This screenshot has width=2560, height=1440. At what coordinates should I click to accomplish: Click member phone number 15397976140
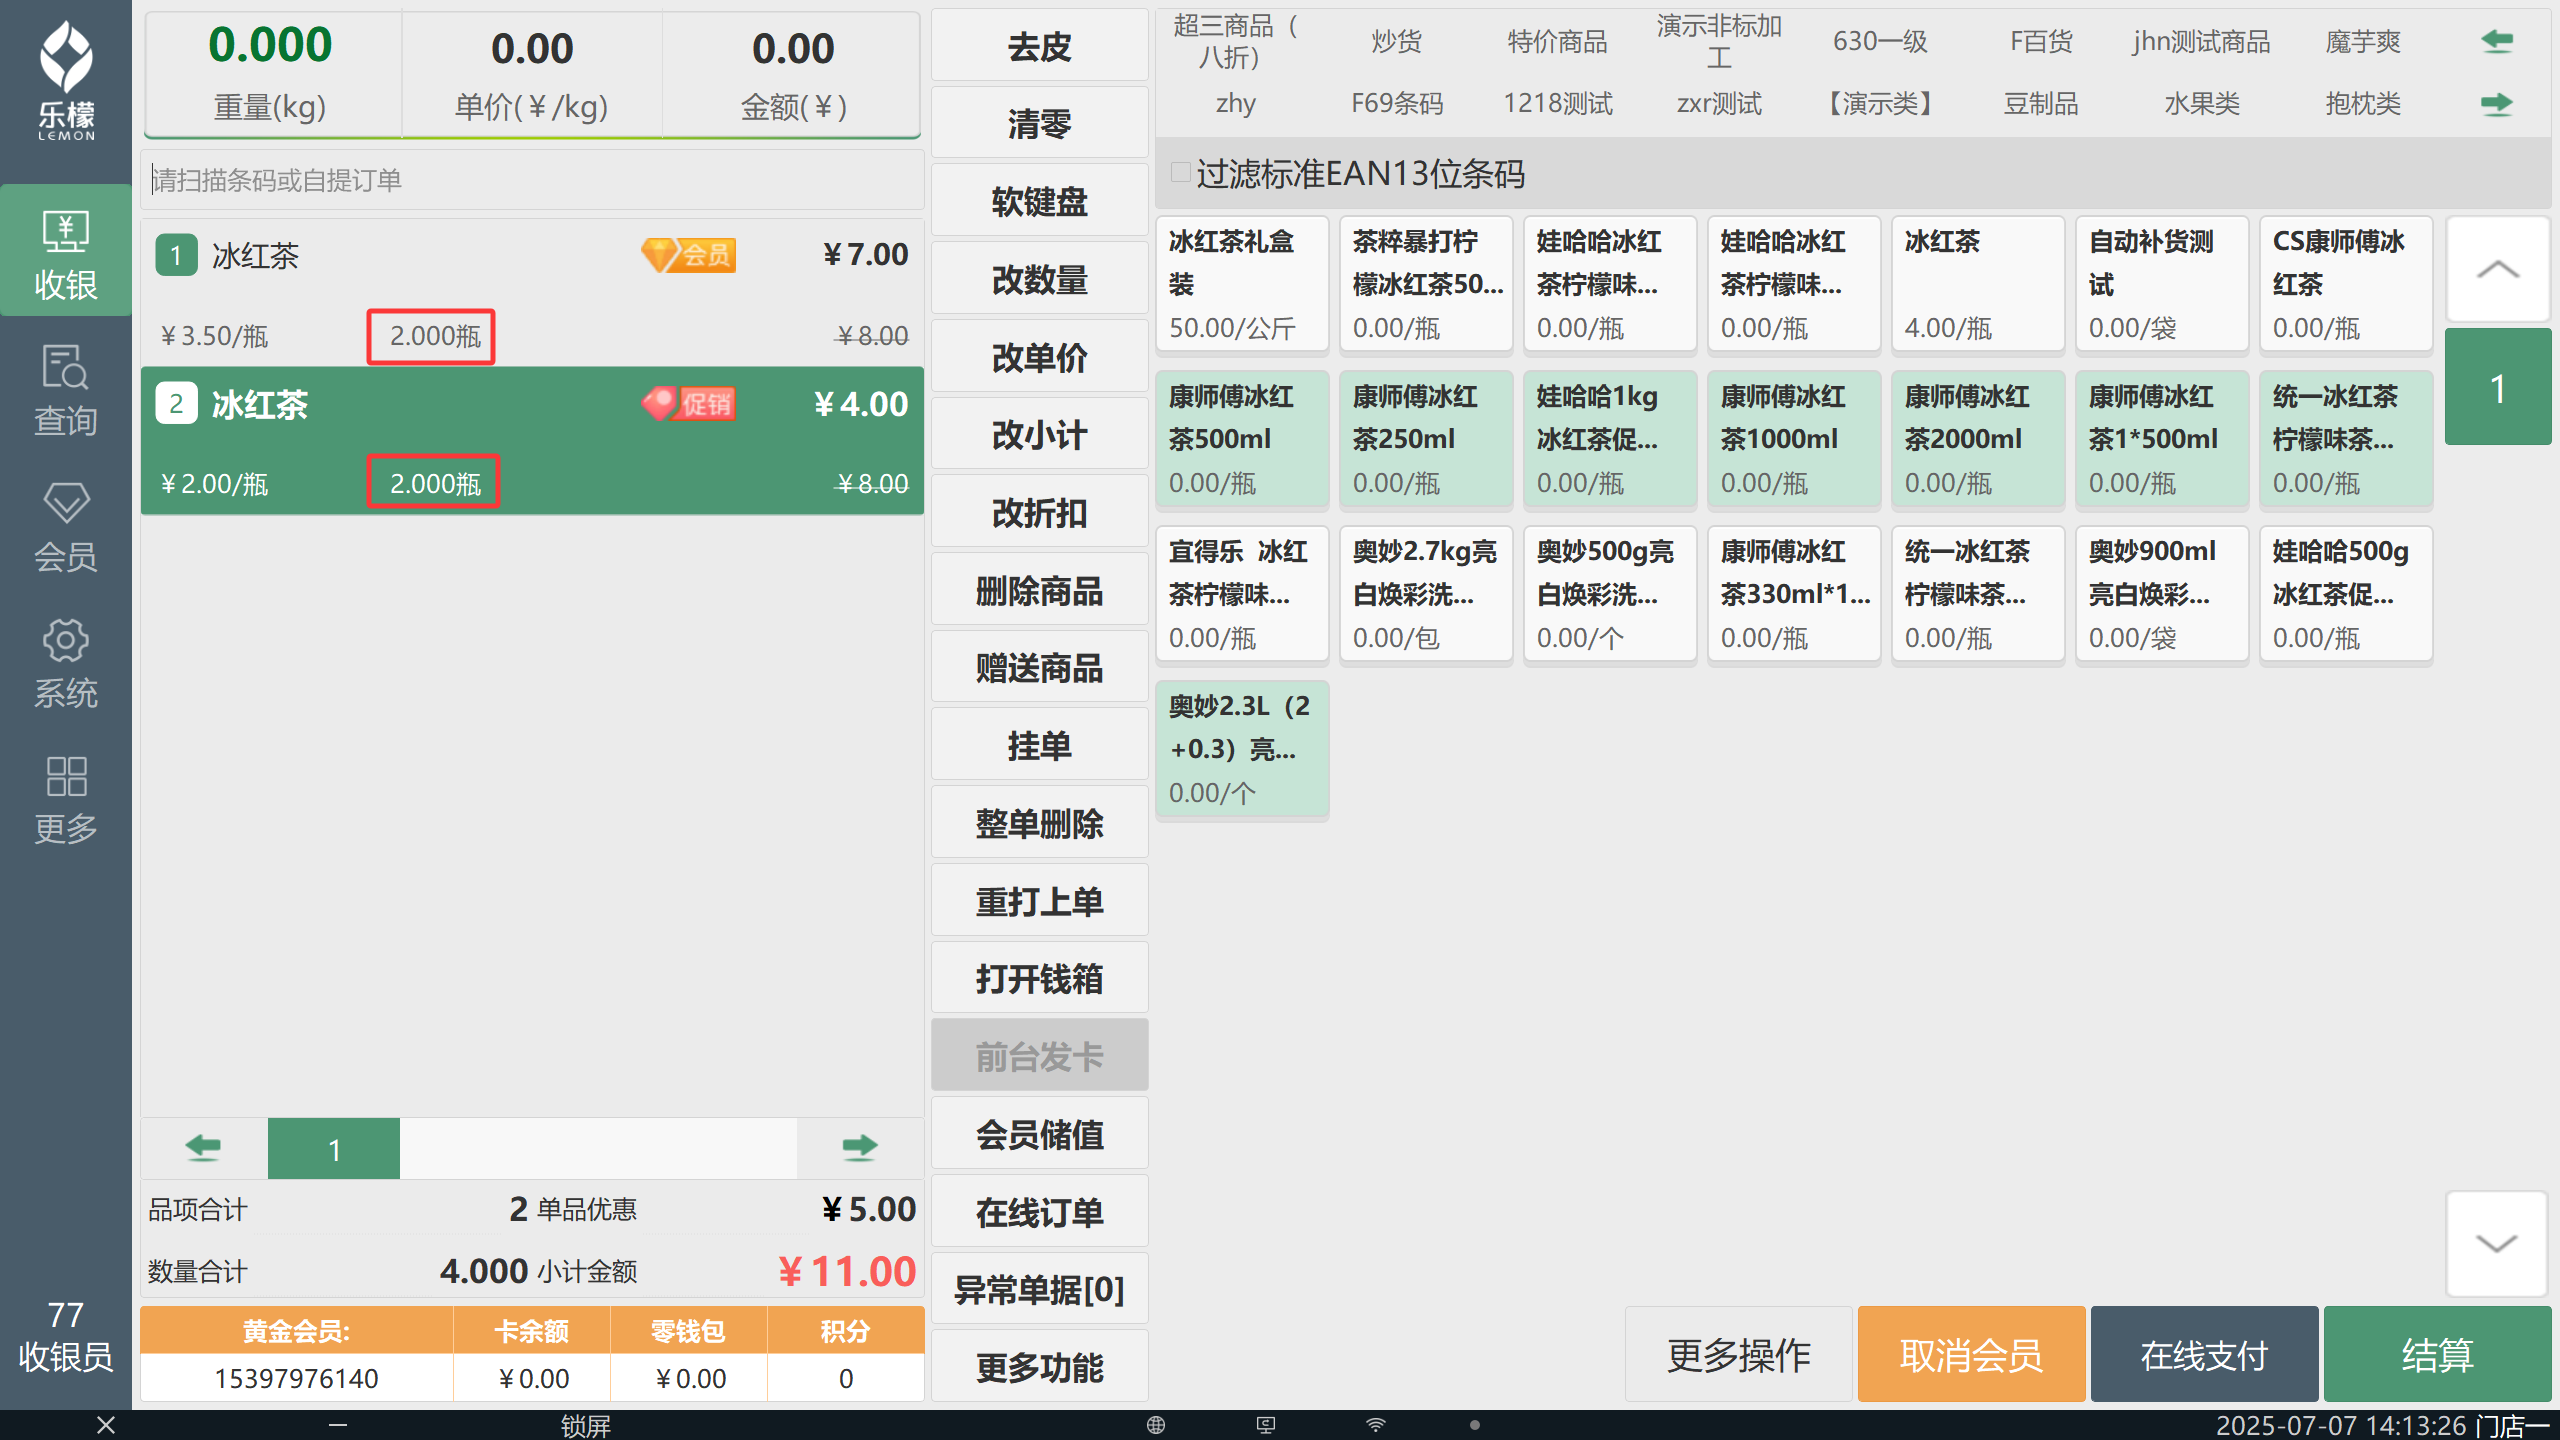(296, 1378)
